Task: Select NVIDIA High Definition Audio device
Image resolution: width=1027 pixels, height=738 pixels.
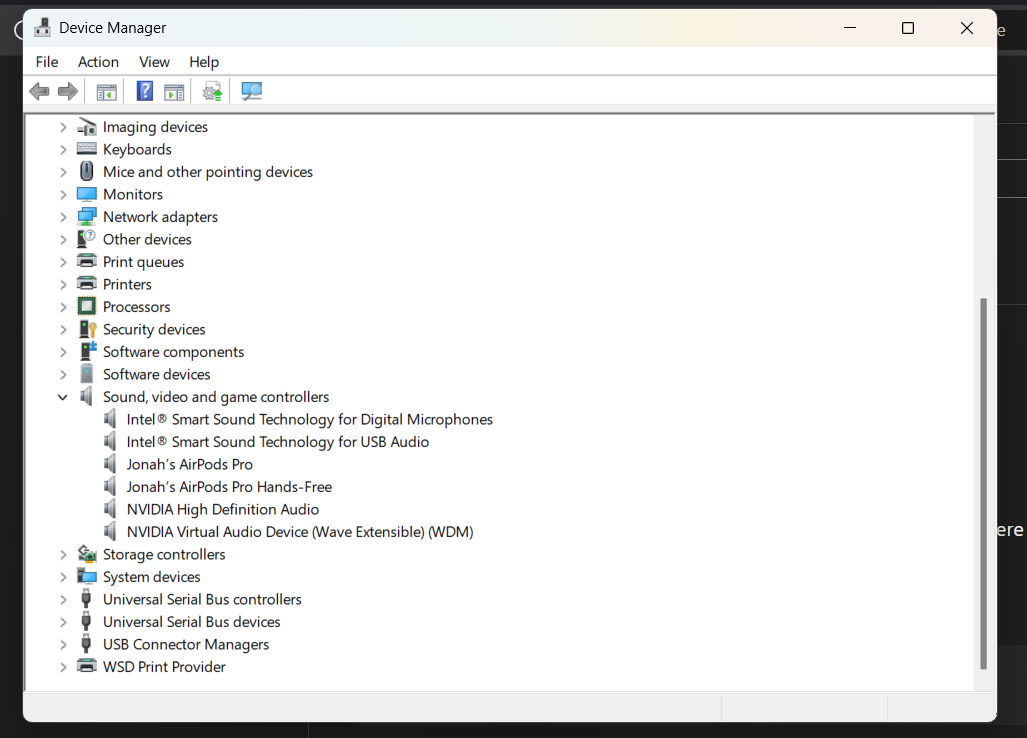Action: (223, 509)
